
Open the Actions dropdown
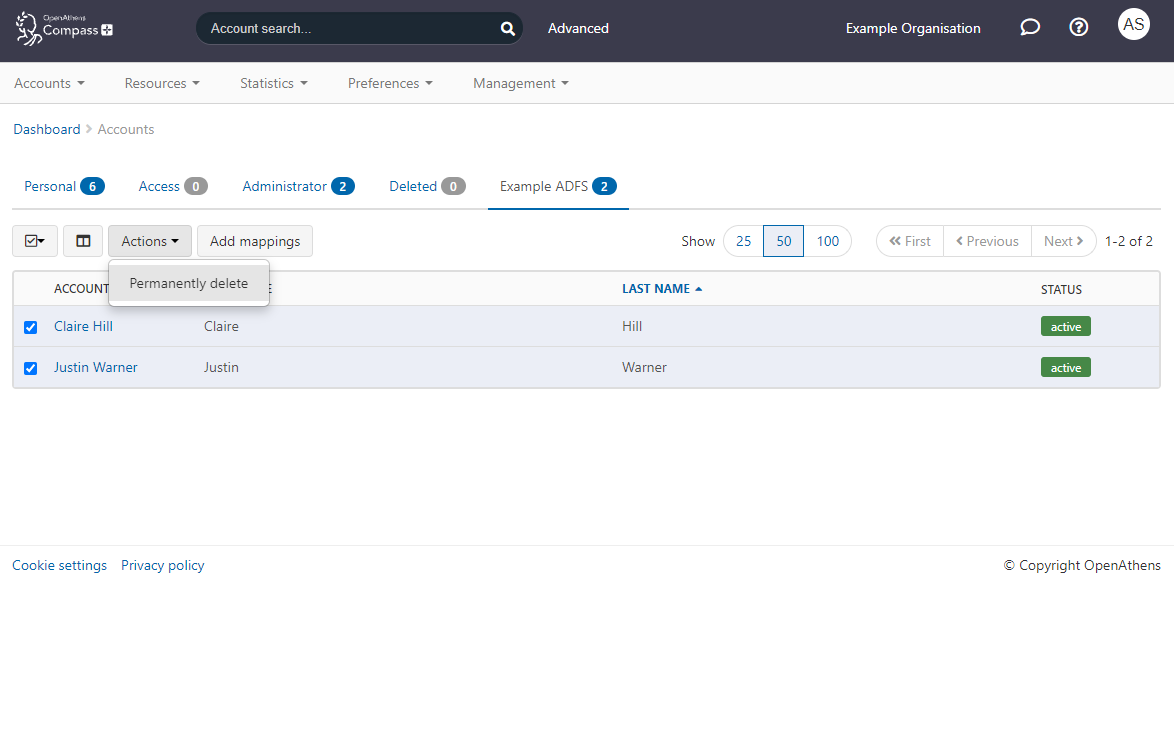point(149,241)
